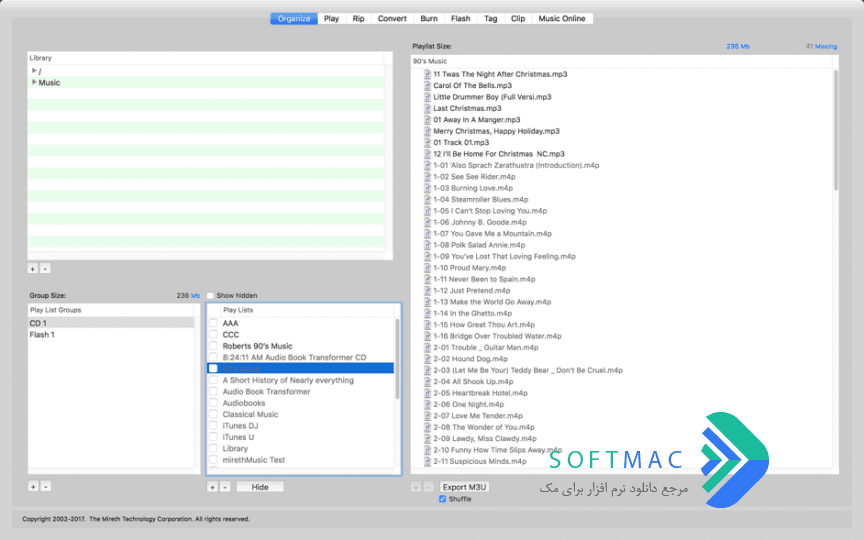Click the Play Lists scrollbar

click(397, 359)
